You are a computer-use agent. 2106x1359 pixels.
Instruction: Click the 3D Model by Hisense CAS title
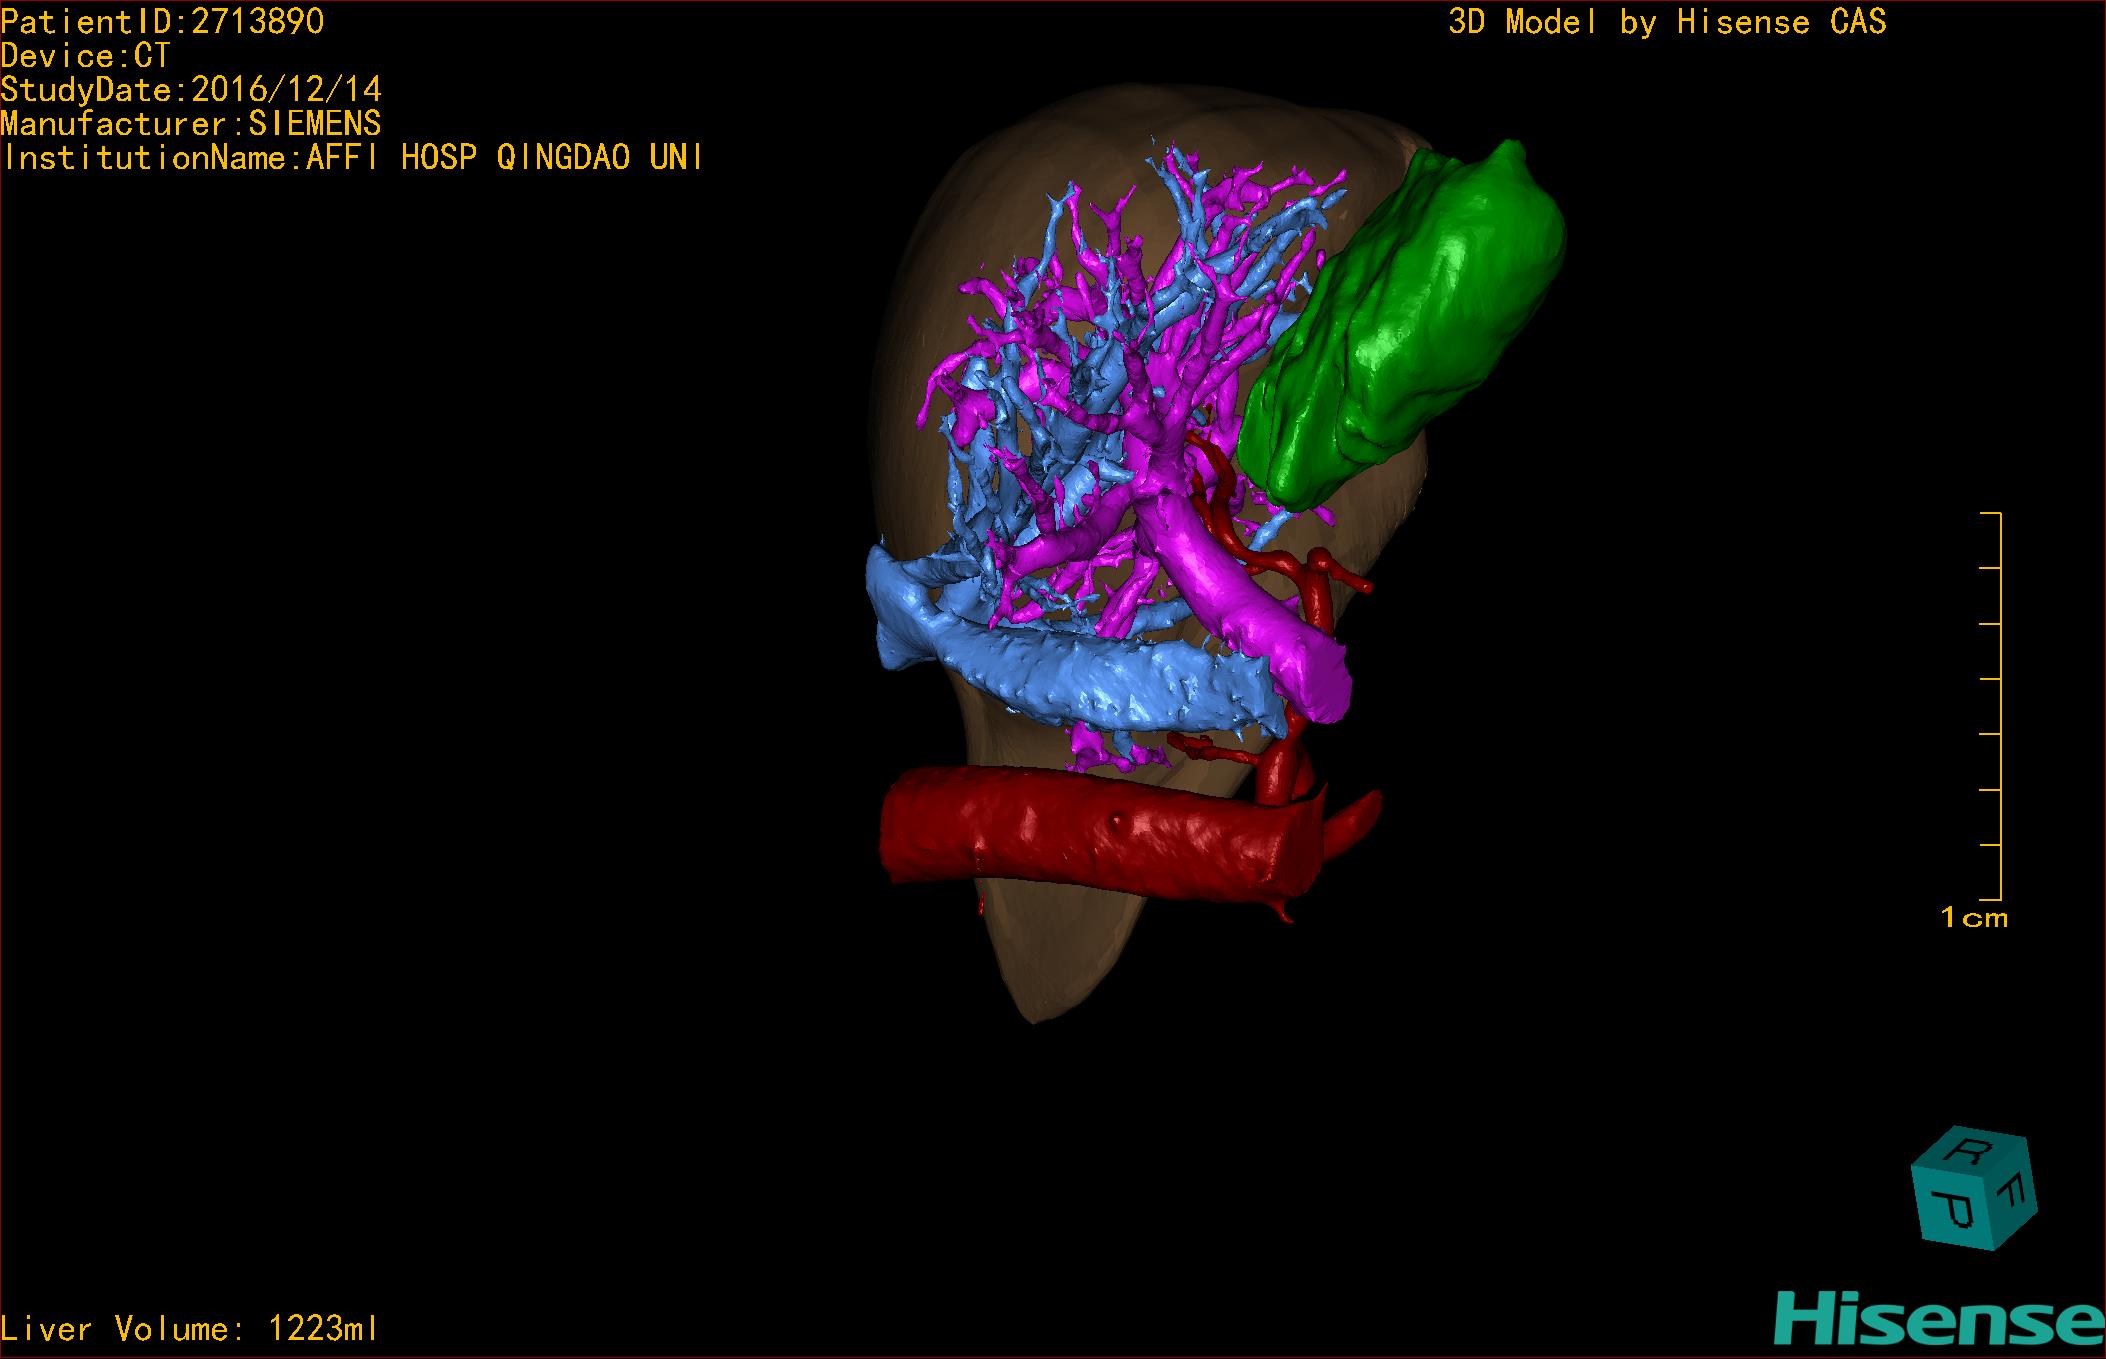coord(1666,22)
